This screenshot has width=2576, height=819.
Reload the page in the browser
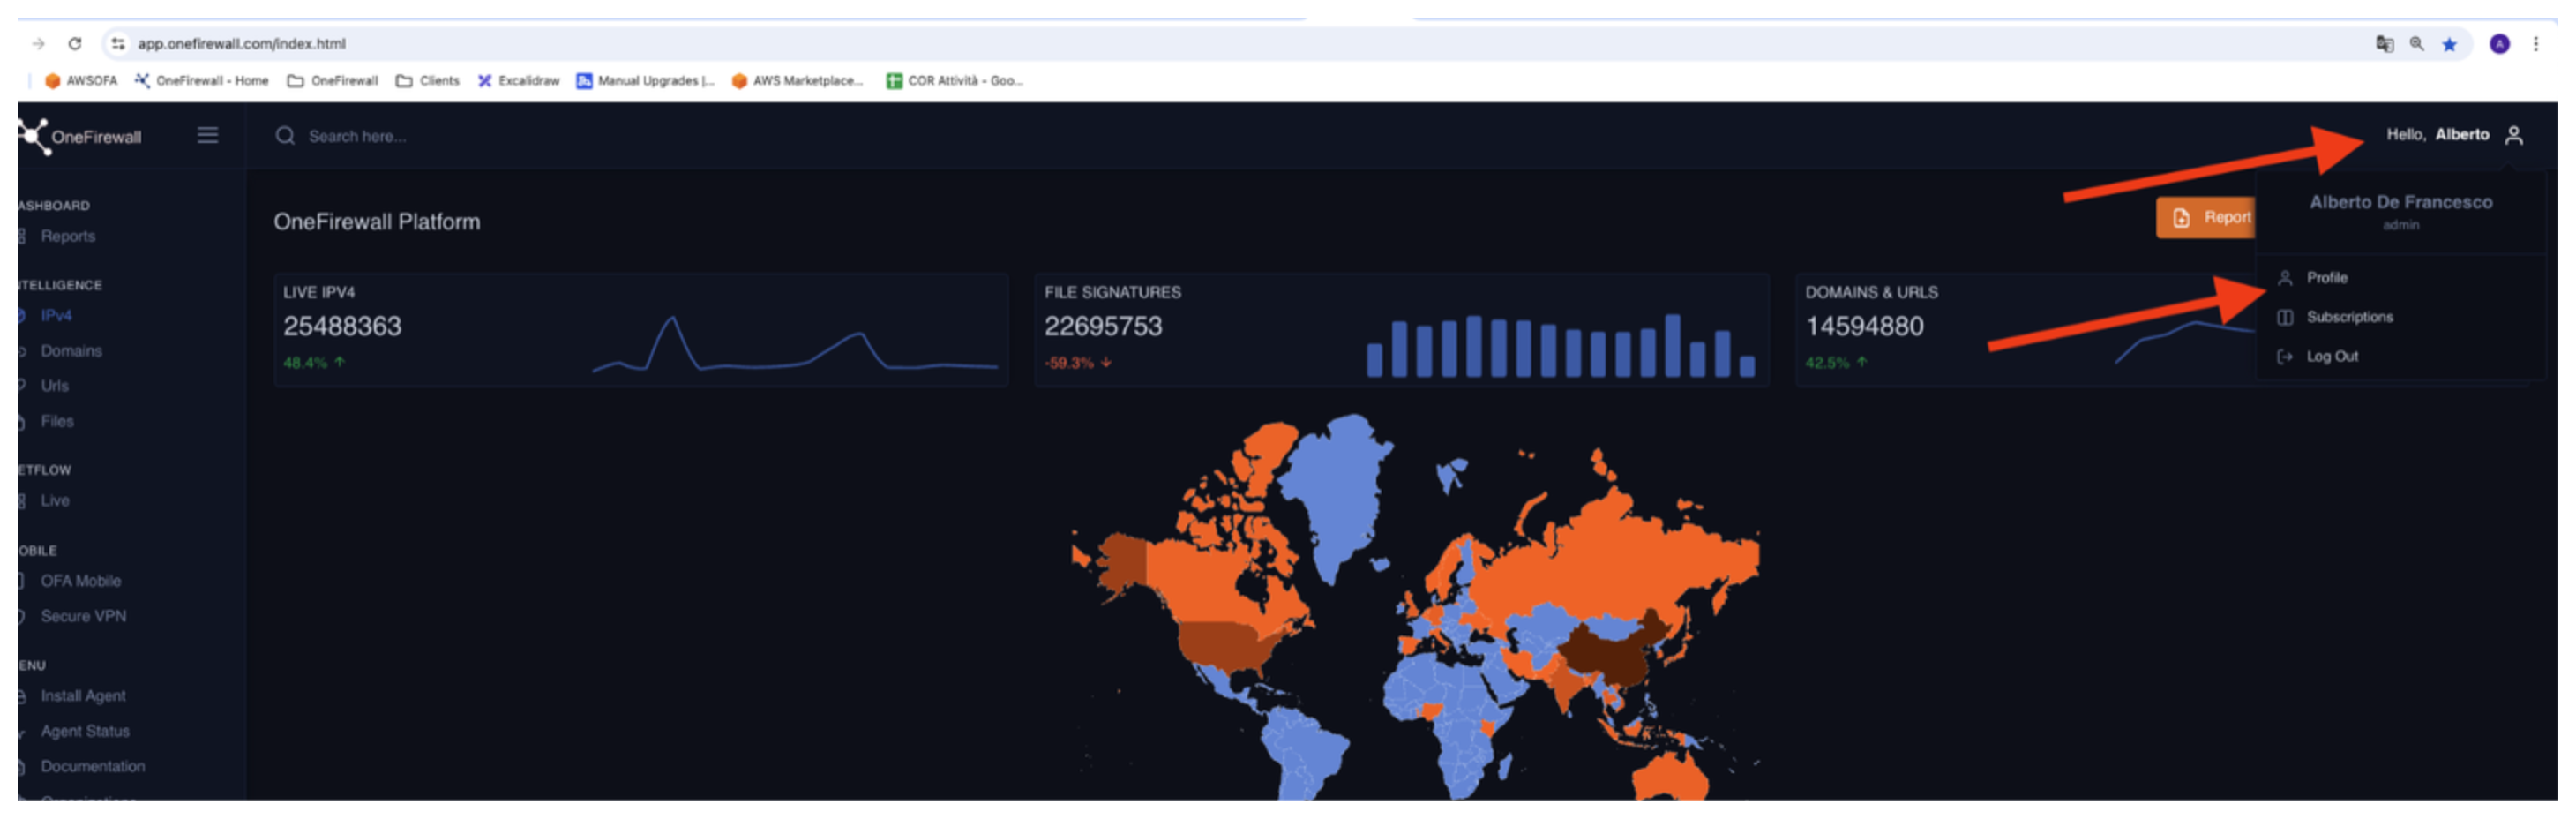(x=74, y=43)
